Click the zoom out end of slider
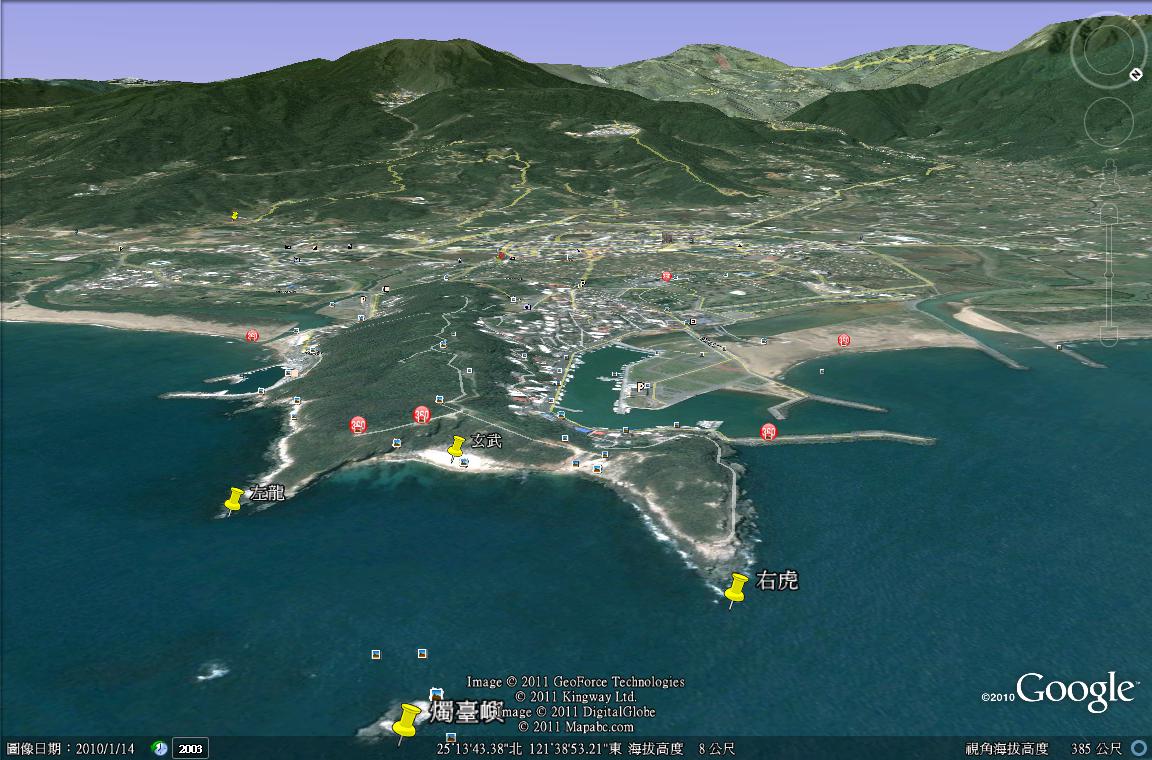Viewport: 1152px width, 760px height. (1108, 338)
